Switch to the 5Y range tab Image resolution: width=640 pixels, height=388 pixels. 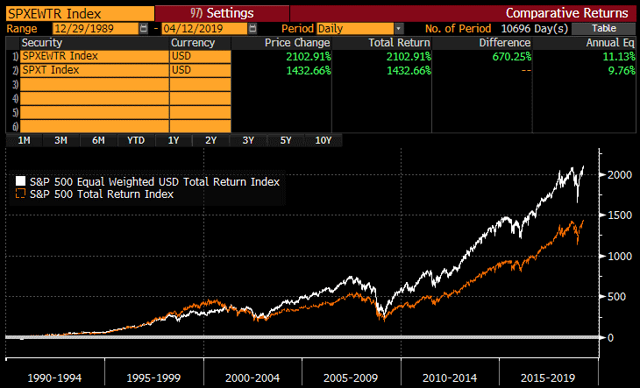285,140
